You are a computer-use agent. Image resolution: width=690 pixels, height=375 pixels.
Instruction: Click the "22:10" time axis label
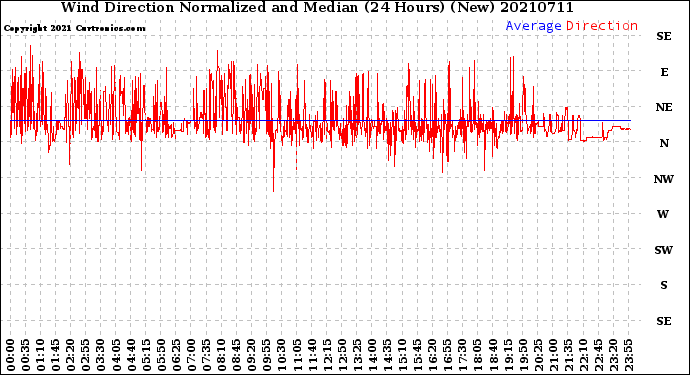pyautogui.click(x=583, y=355)
